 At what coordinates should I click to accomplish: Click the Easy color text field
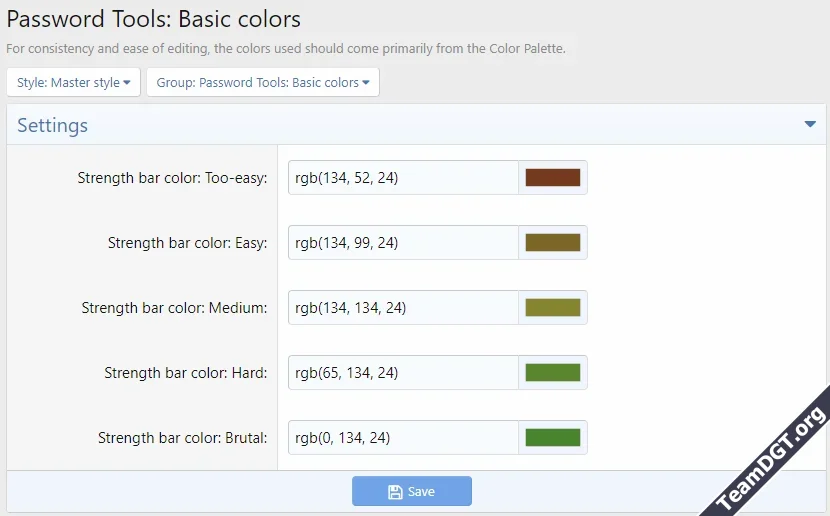(x=403, y=243)
